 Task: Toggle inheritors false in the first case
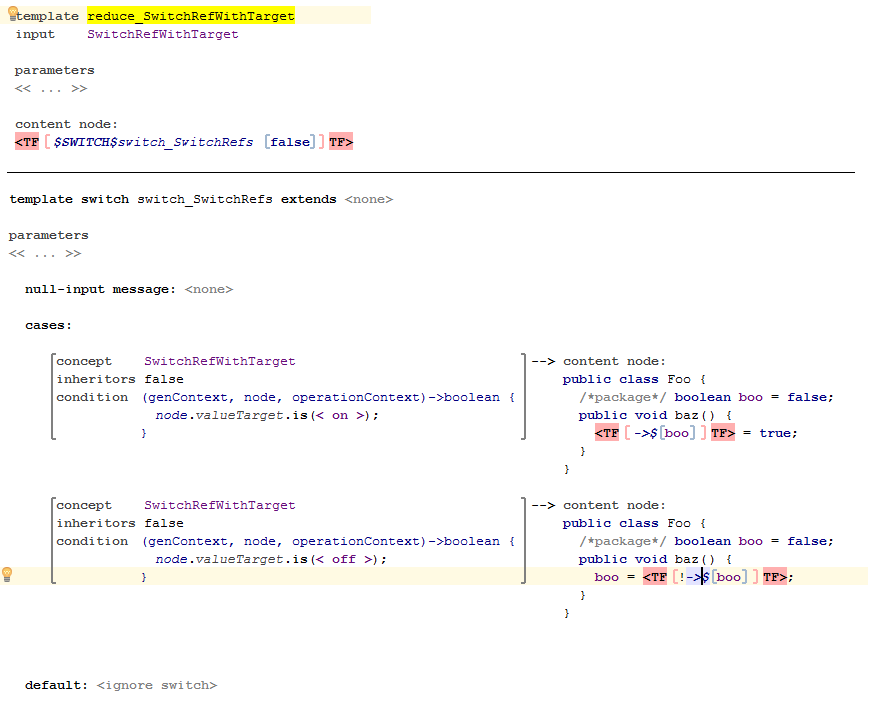[x=163, y=379]
